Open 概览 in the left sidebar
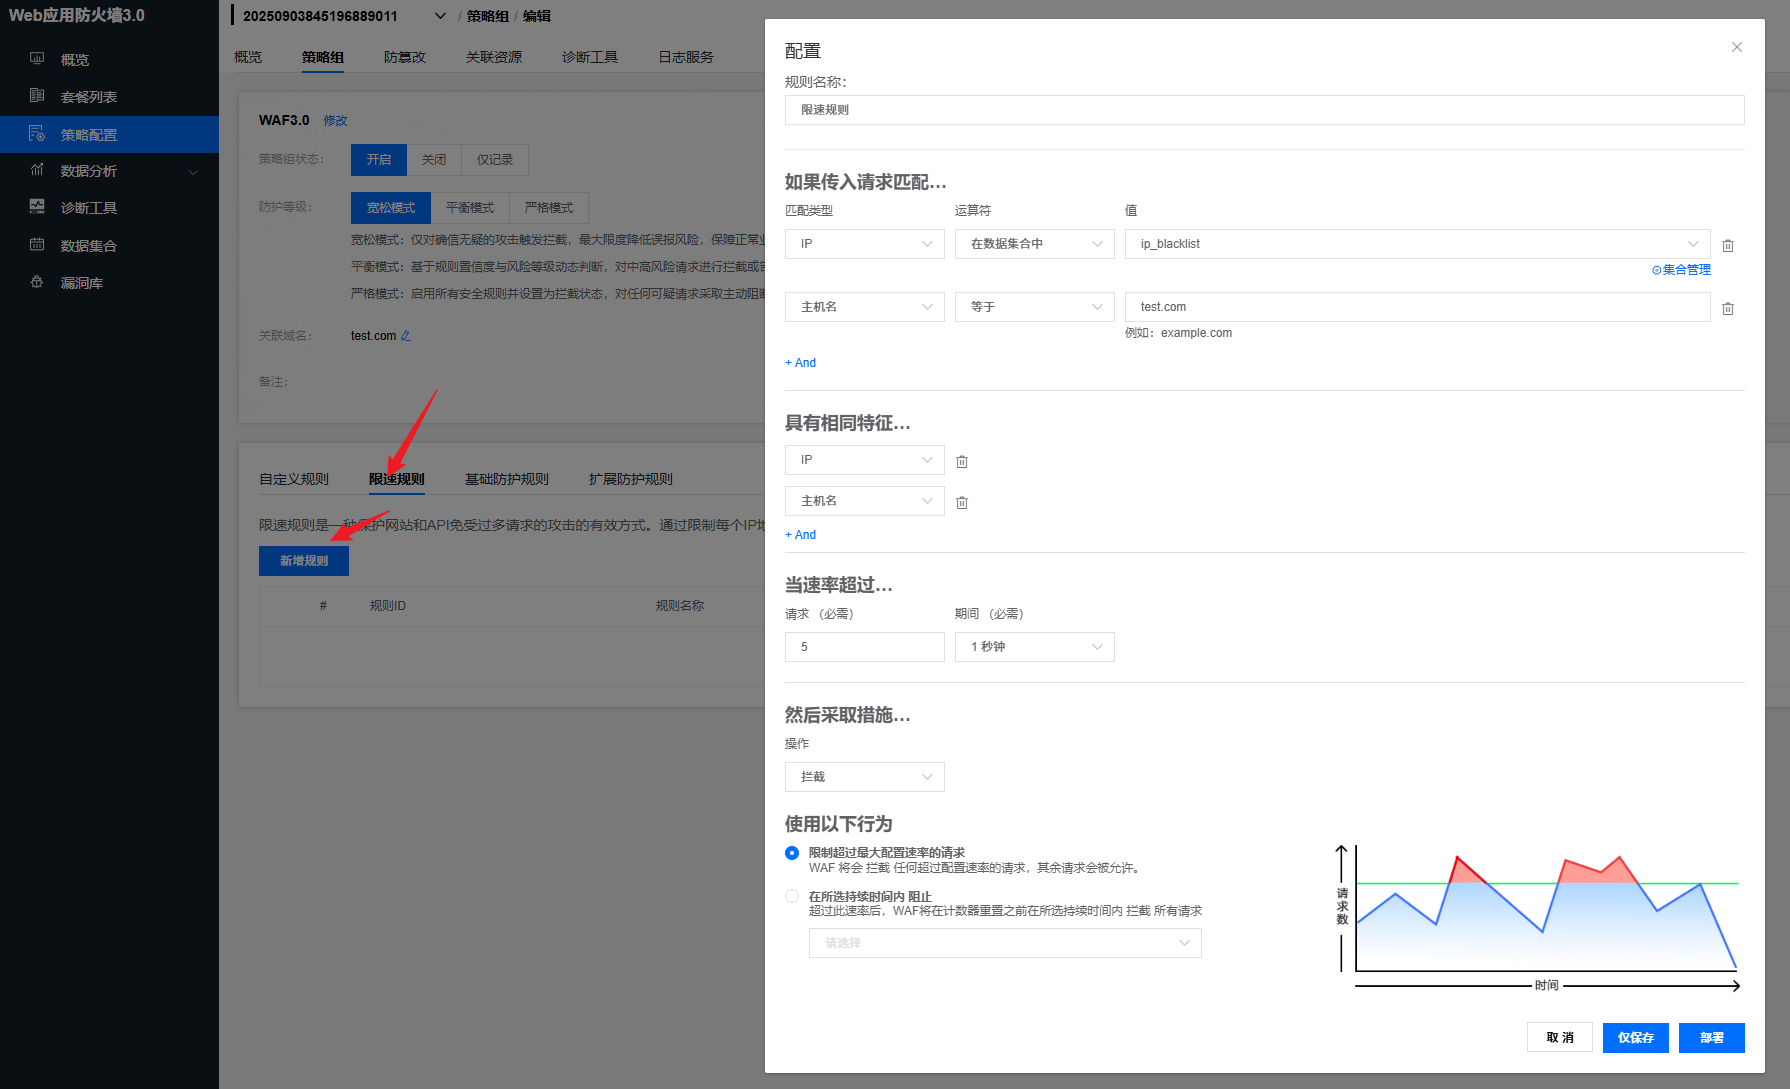1790x1089 pixels. pyautogui.click(x=75, y=60)
